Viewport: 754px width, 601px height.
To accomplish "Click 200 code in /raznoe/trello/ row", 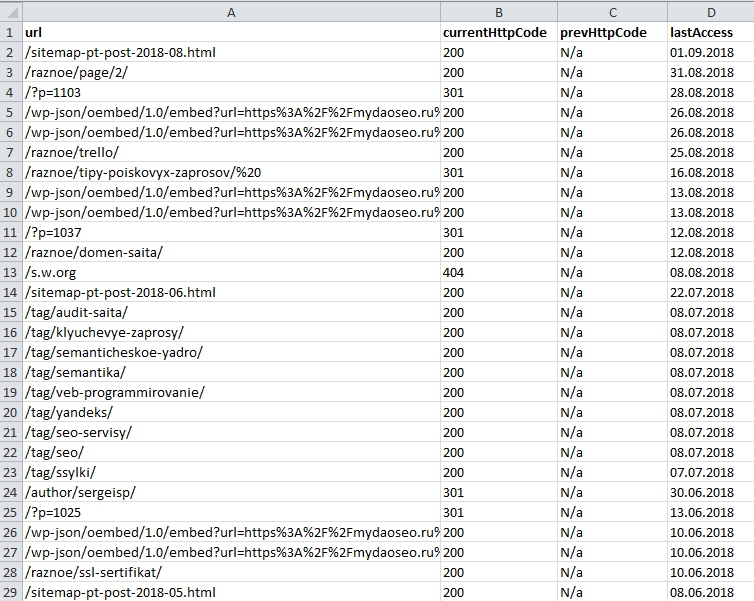I will (x=499, y=152).
